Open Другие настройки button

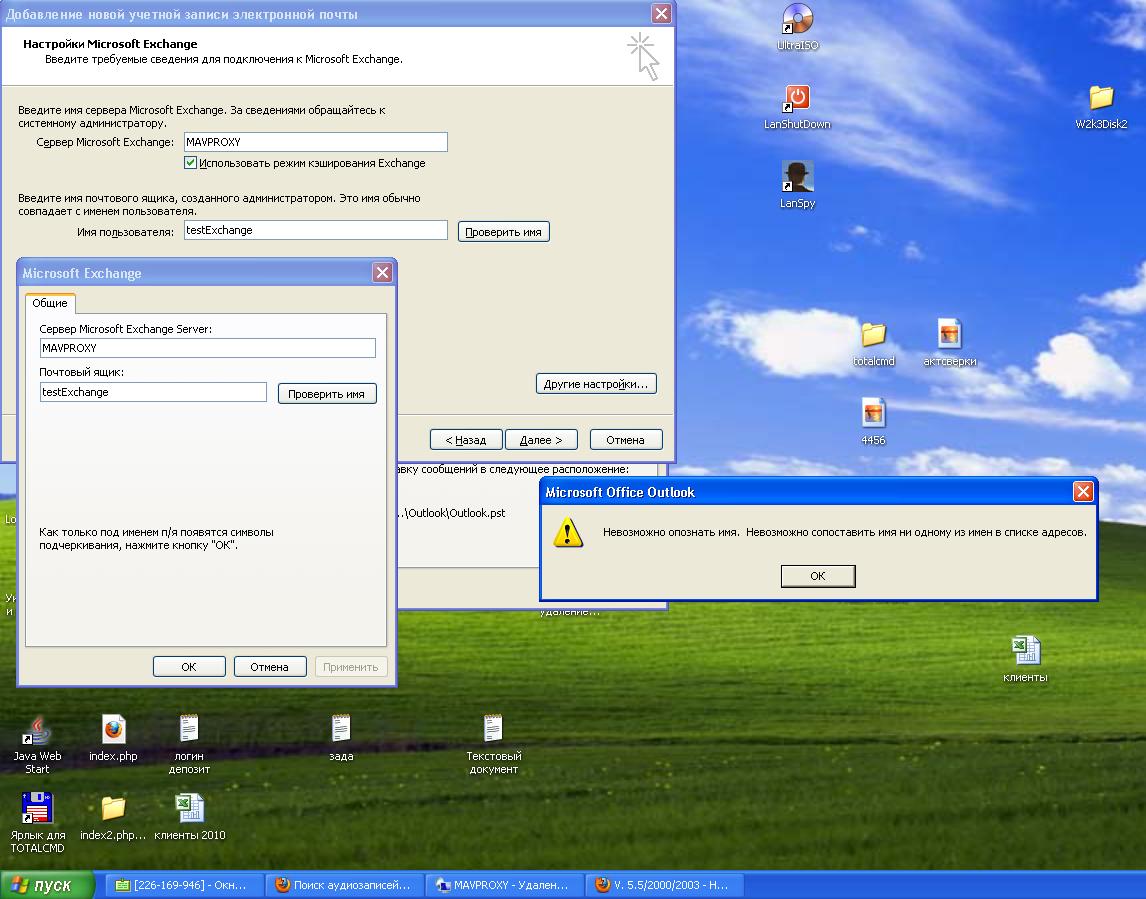[x=596, y=384]
